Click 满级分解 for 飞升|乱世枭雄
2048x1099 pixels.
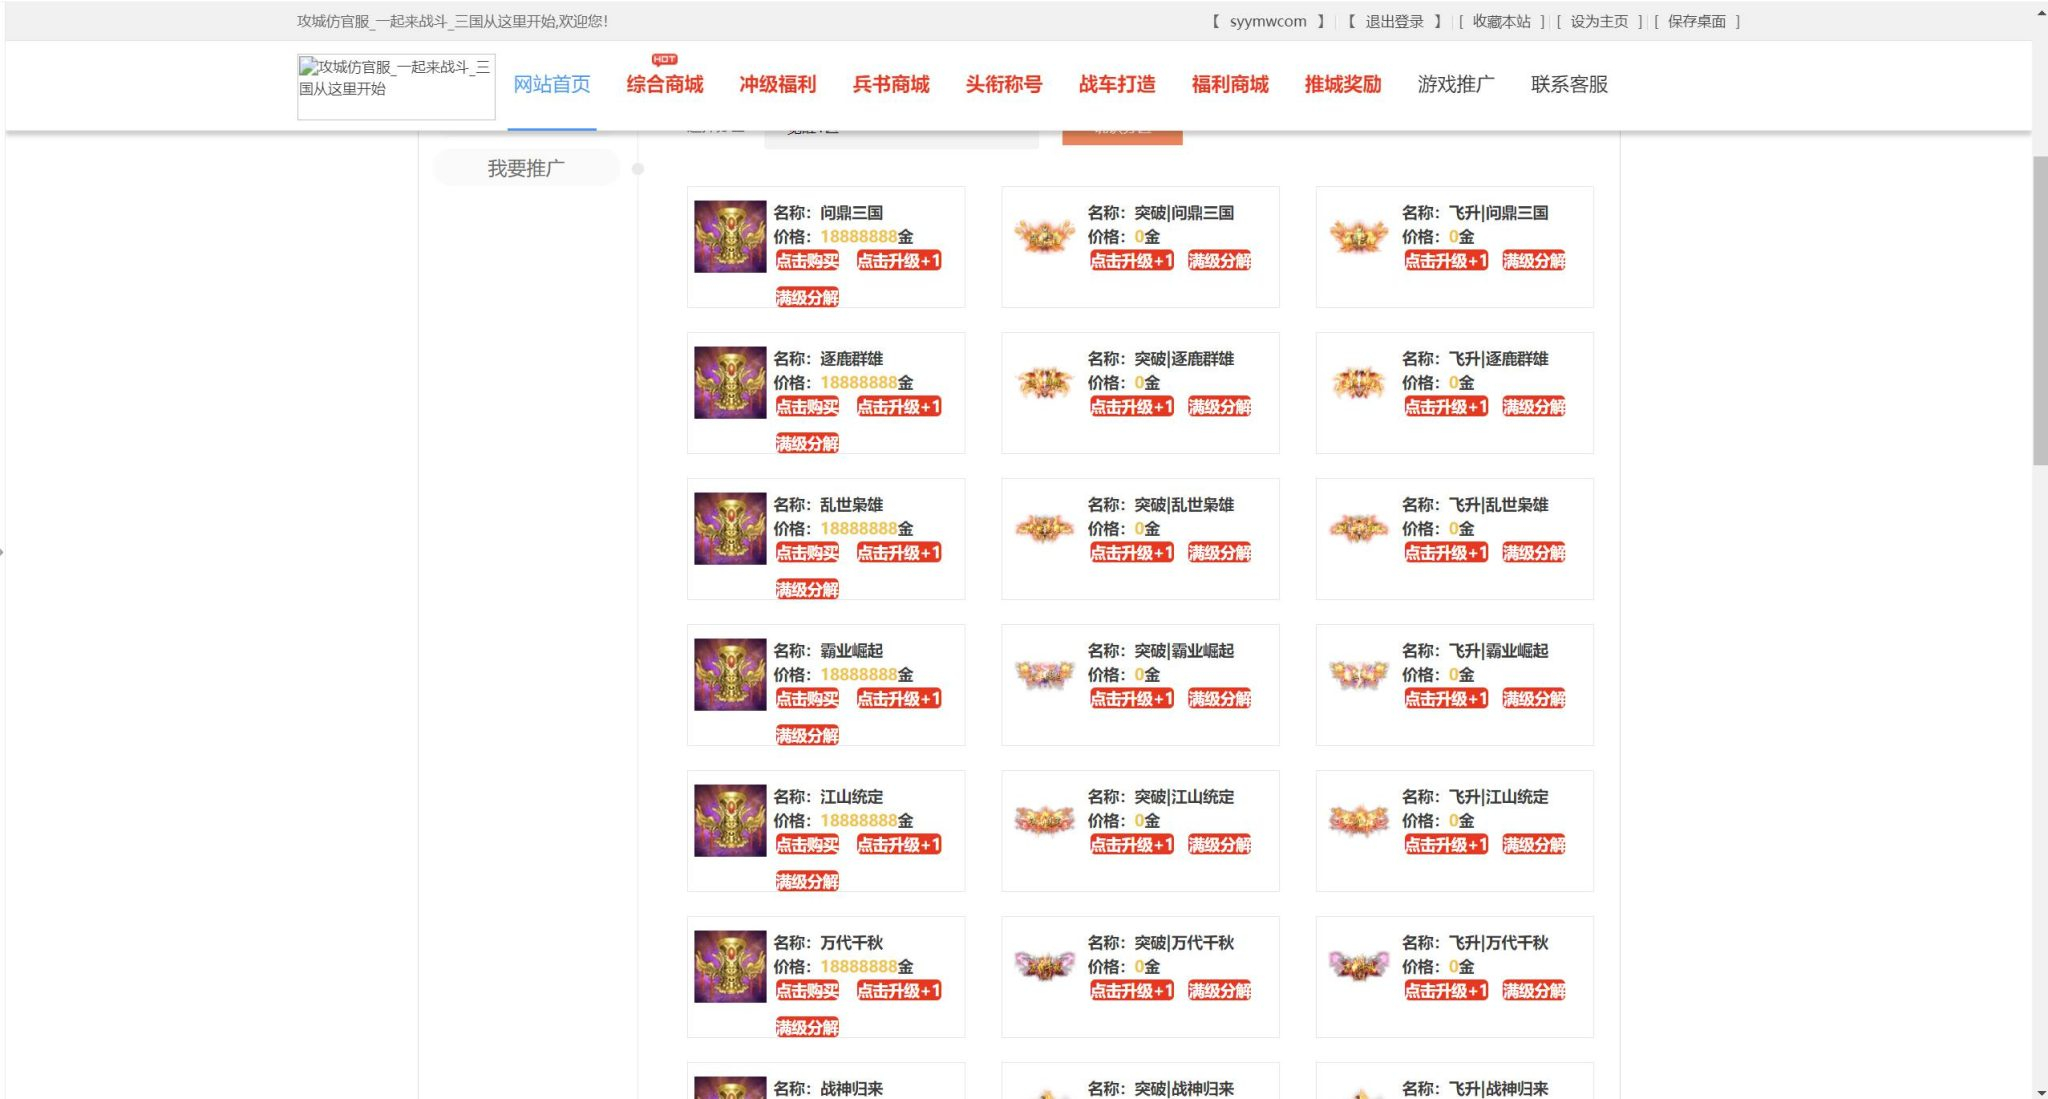[x=1534, y=553]
